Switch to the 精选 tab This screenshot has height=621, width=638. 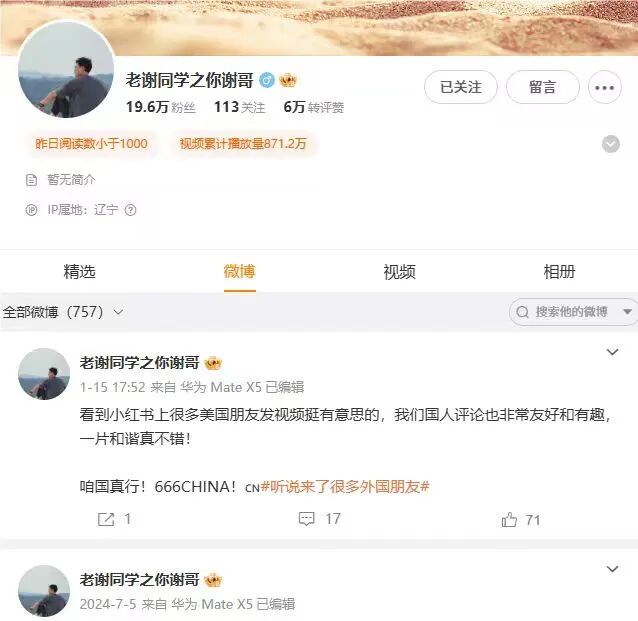[79, 271]
